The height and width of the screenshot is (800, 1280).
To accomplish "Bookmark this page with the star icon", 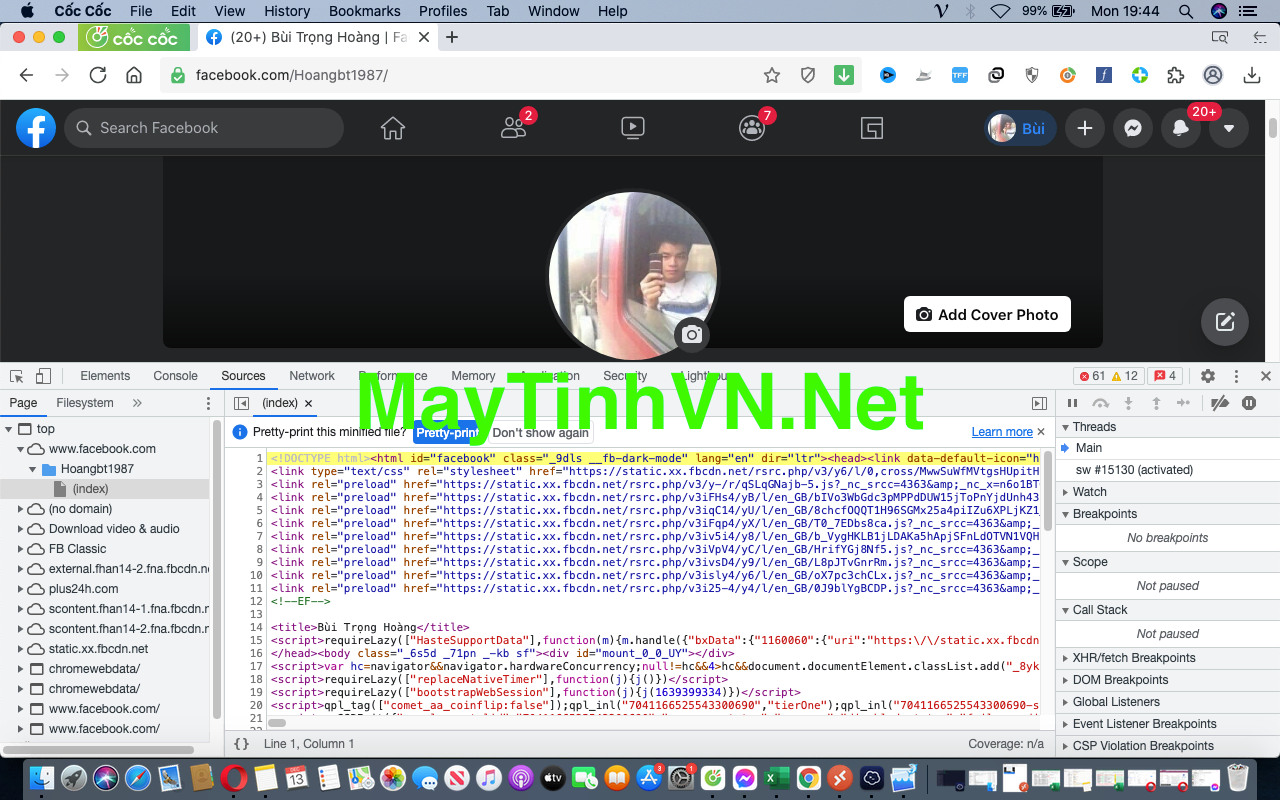I will [772, 75].
